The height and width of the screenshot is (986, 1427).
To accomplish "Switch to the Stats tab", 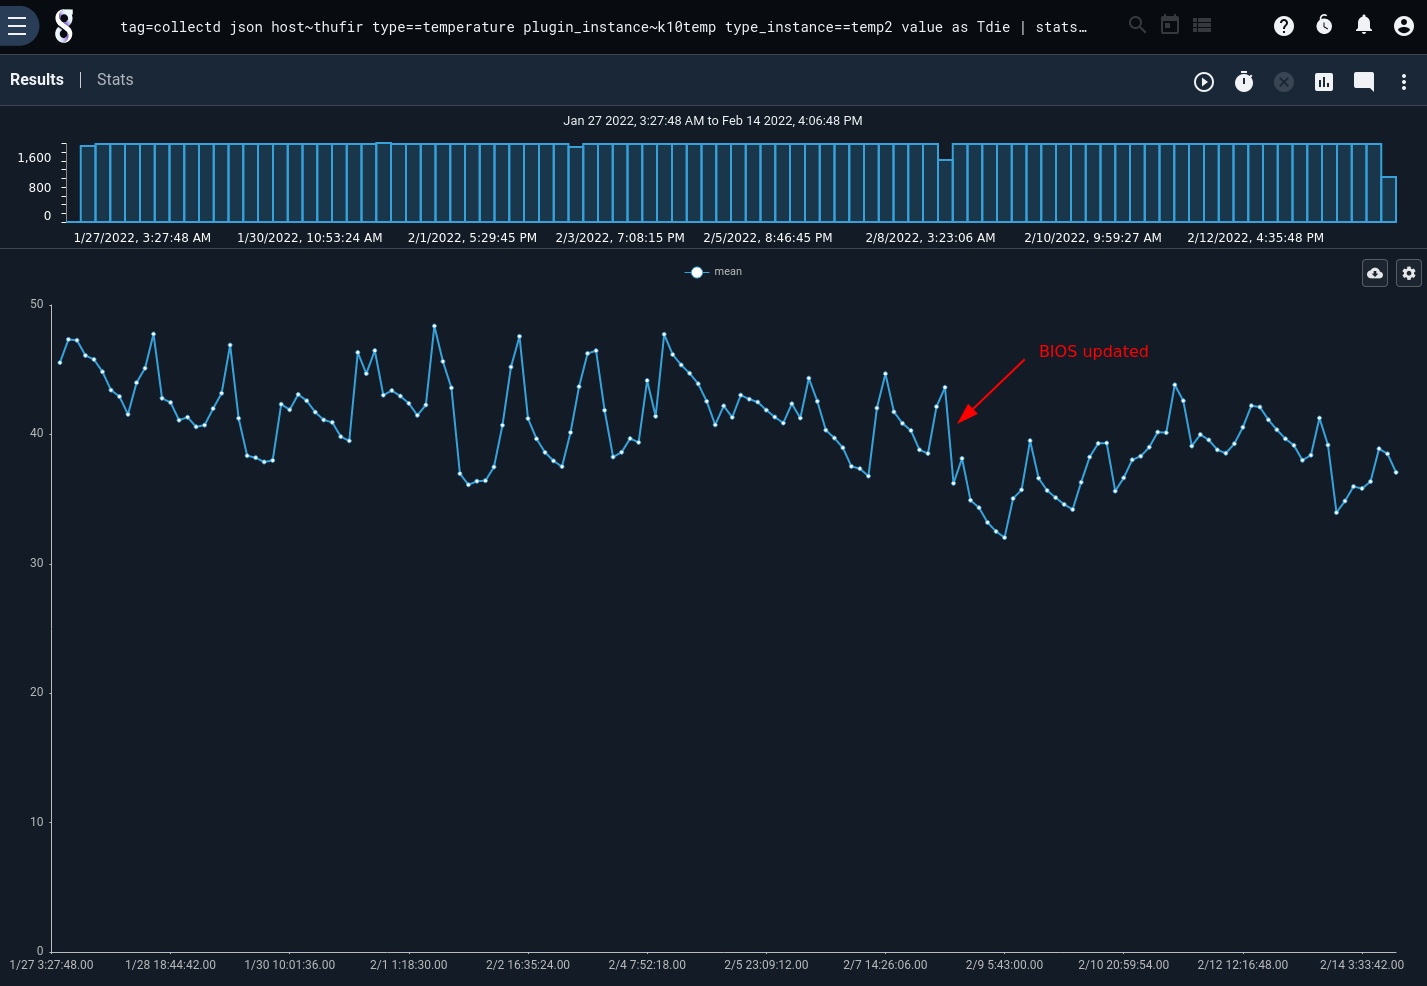I will pos(115,80).
